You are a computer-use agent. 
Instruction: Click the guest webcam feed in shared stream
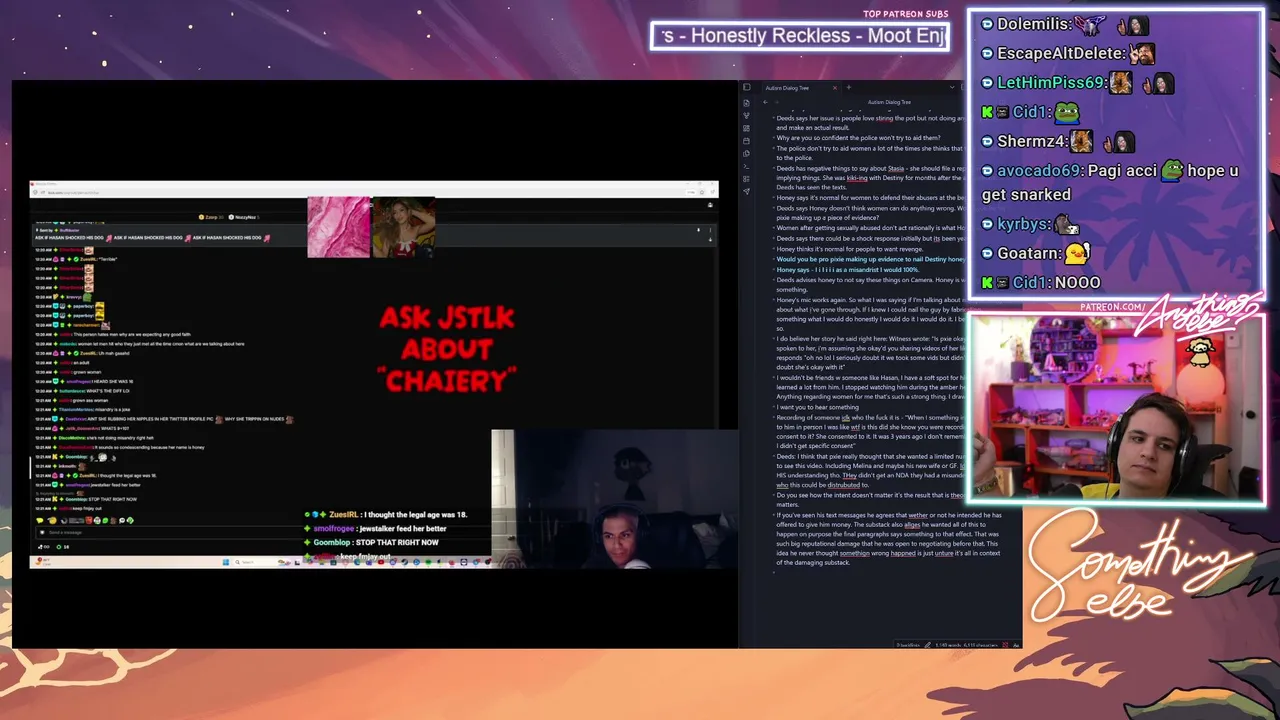pyautogui.click(x=615, y=499)
